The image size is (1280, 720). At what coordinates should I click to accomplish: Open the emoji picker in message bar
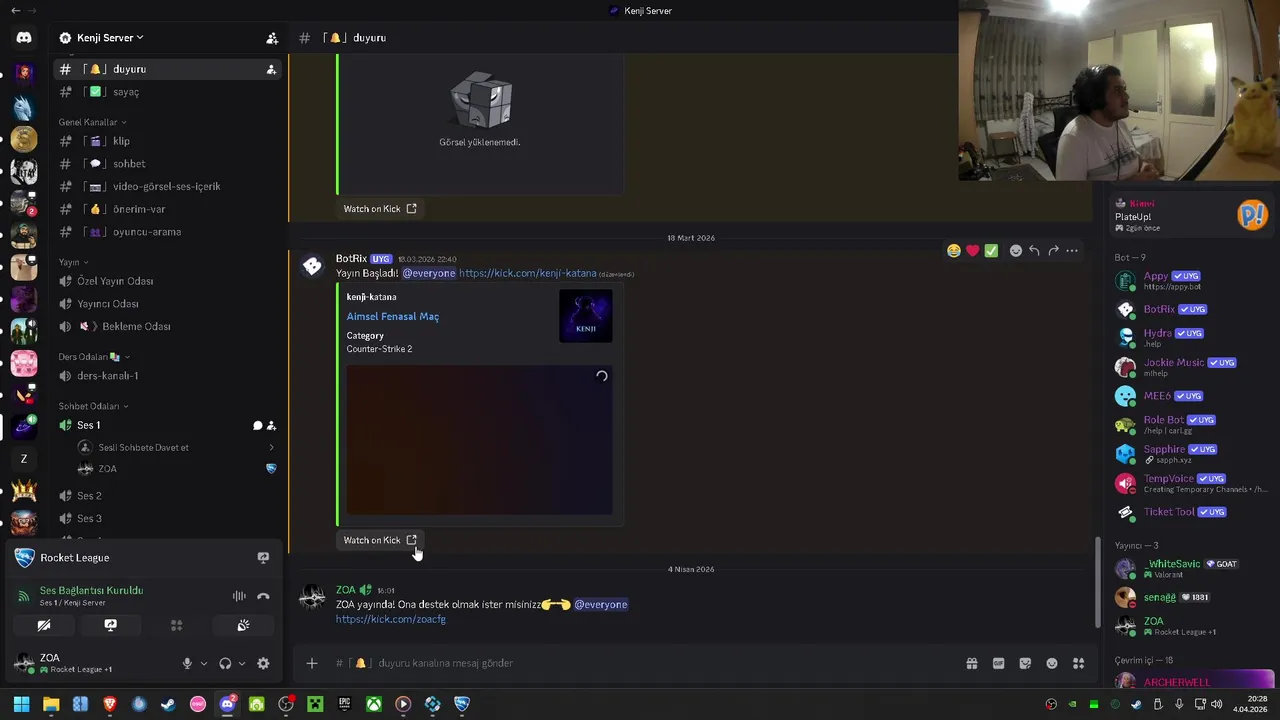pos(1052,663)
